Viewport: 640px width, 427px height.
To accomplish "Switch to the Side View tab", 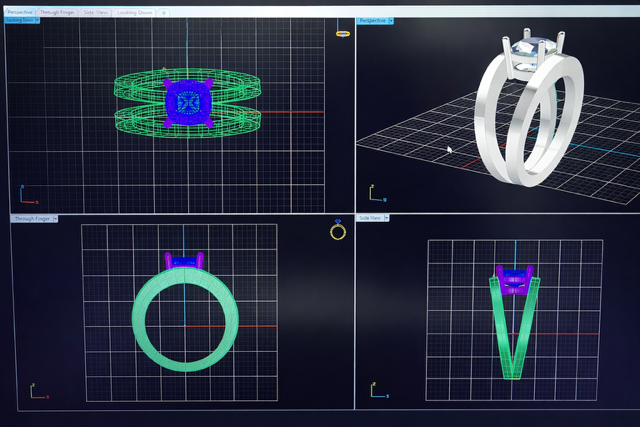I will click(x=96, y=12).
